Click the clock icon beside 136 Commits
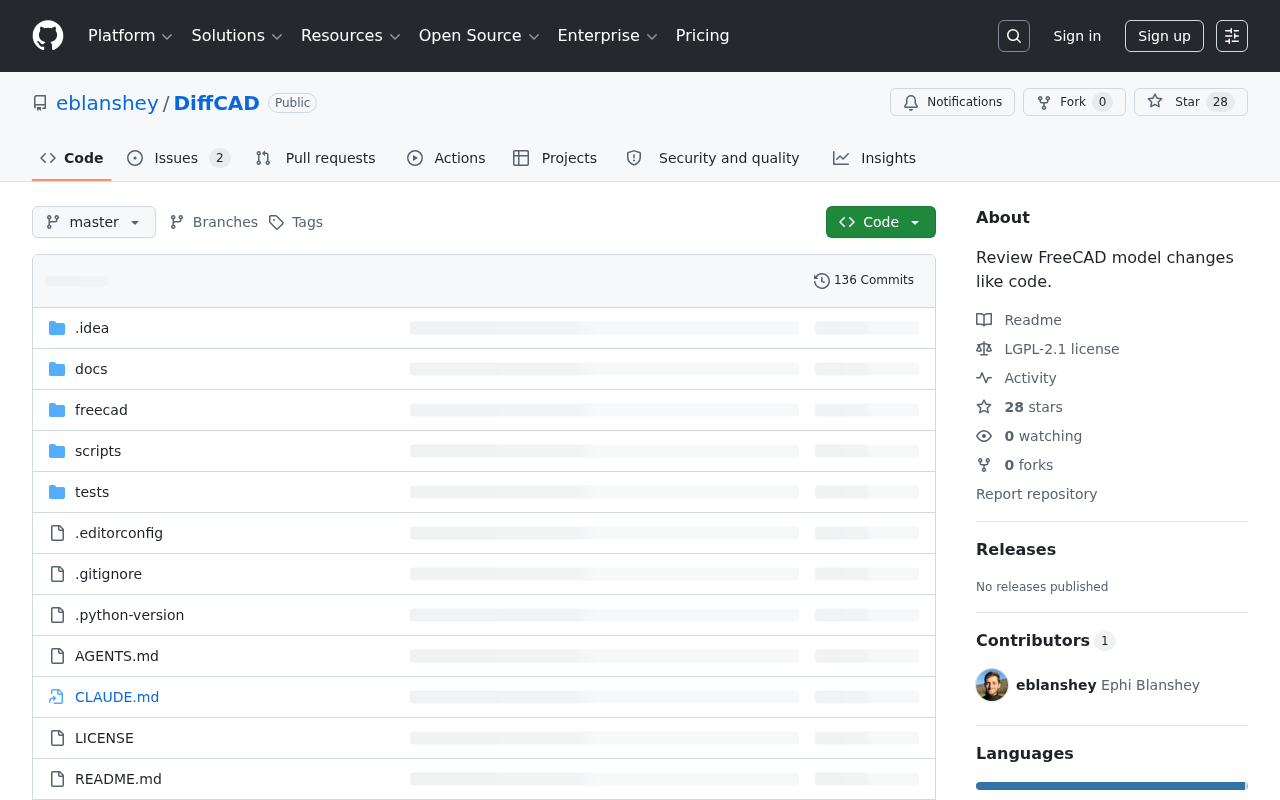Image resolution: width=1280 pixels, height=800 pixels. pos(822,281)
